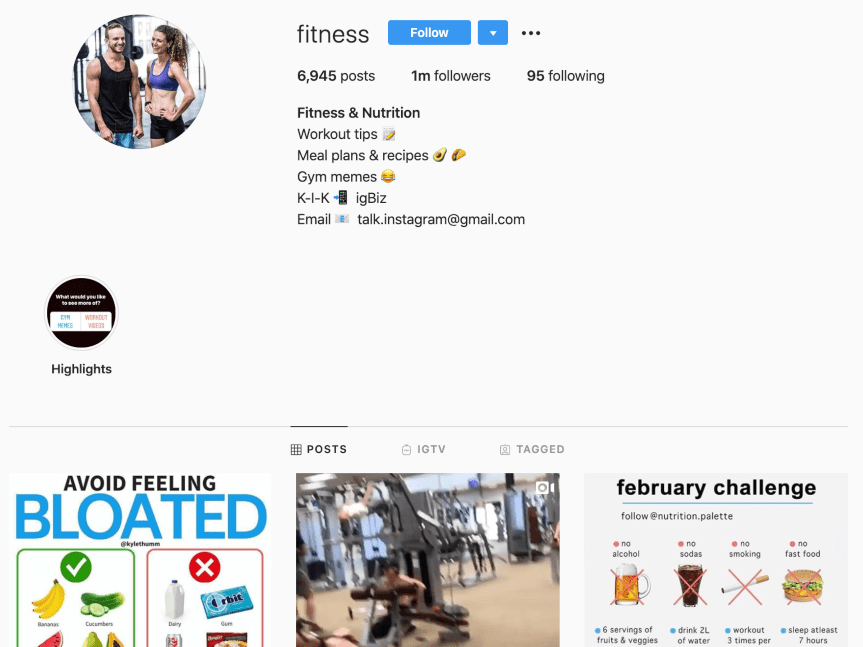Open the february challenge post
863x647 pixels.
[x=715, y=560]
